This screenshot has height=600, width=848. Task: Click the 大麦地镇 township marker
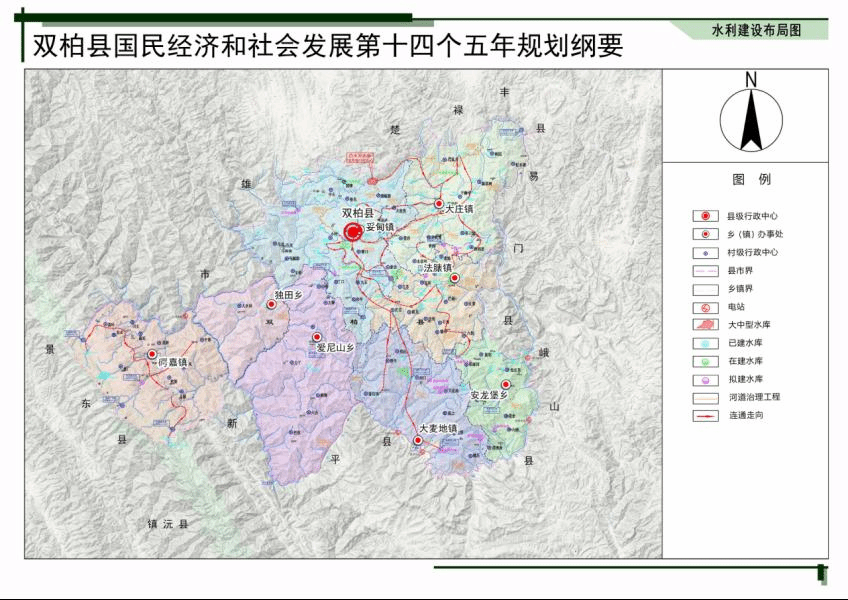tap(418, 440)
